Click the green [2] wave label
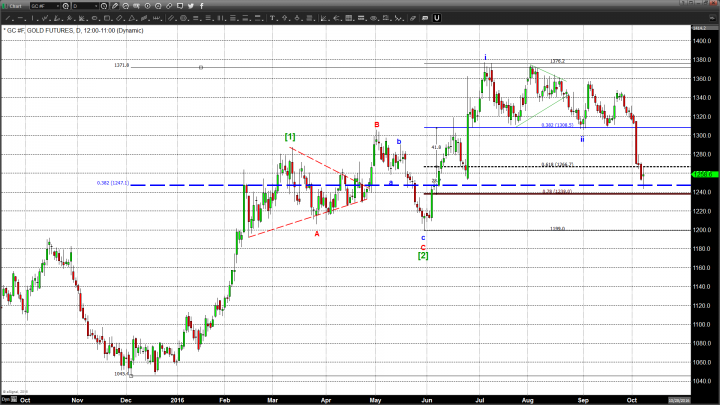This screenshot has width=720, height=405. (x=423, y=255)
